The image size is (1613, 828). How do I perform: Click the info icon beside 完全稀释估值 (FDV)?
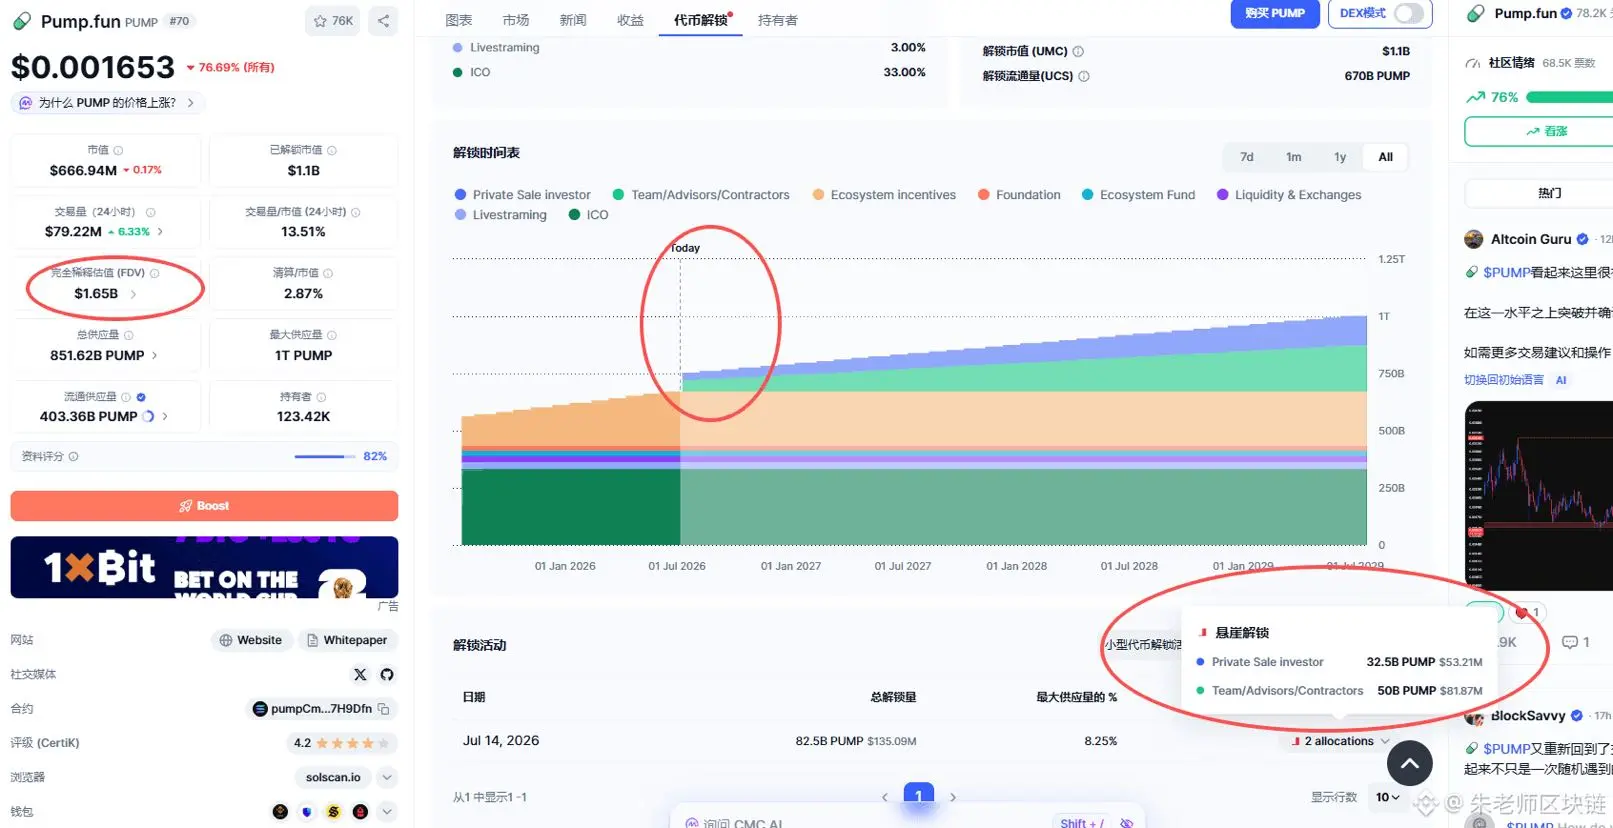point(155,273)
